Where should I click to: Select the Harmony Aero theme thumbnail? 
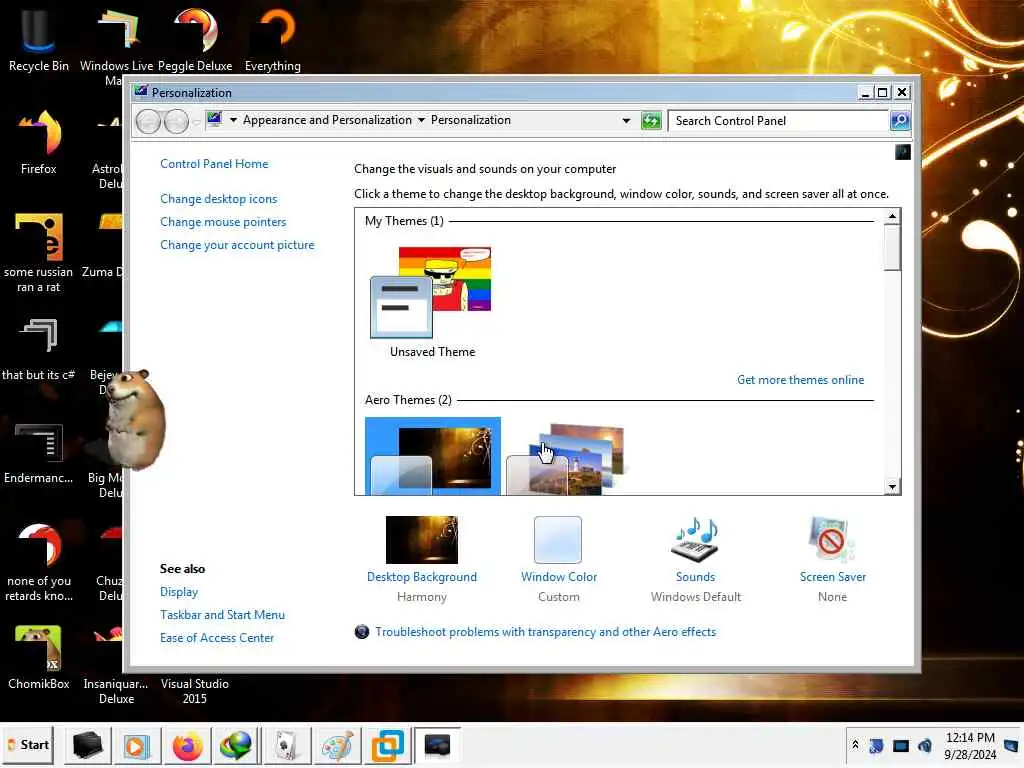coord(432,456)
